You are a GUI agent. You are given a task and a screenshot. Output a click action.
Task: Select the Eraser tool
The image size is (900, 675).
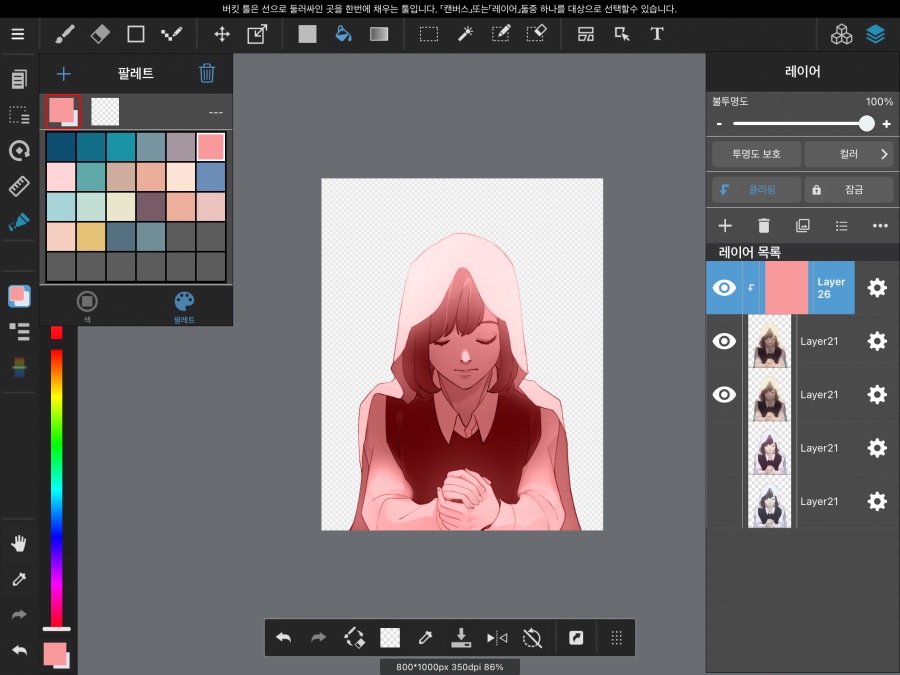coord(99,33)
